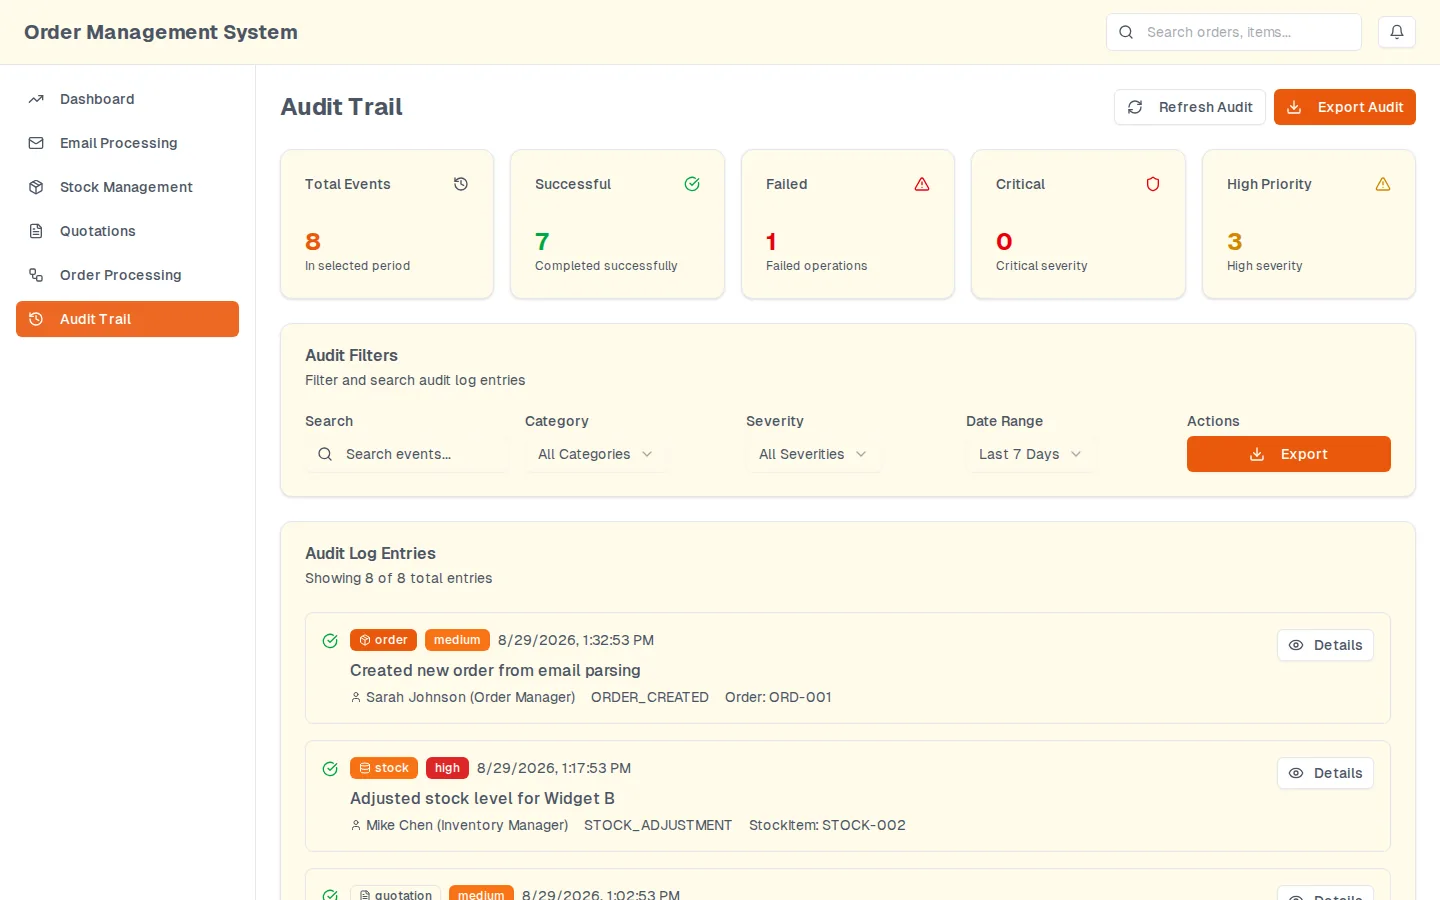Click the user icon beside Mike Chen
The height and width of the screenshot is (900, 1440).
coord(356,826)
